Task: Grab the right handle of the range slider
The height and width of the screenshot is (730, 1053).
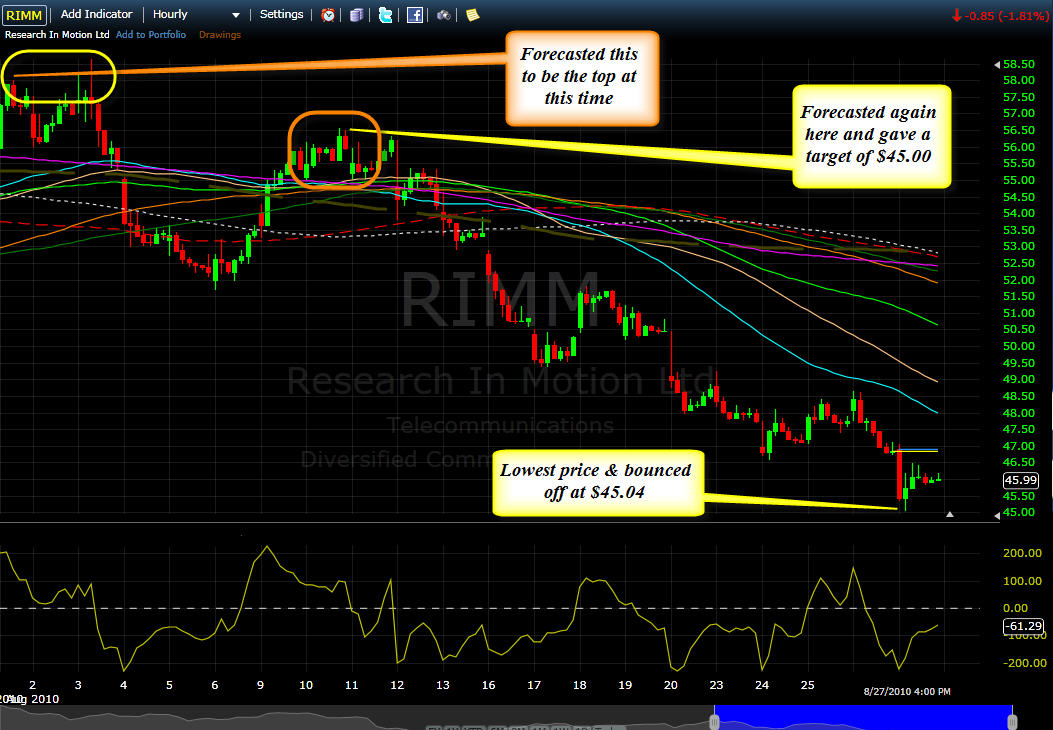Action: (1012, 722)
